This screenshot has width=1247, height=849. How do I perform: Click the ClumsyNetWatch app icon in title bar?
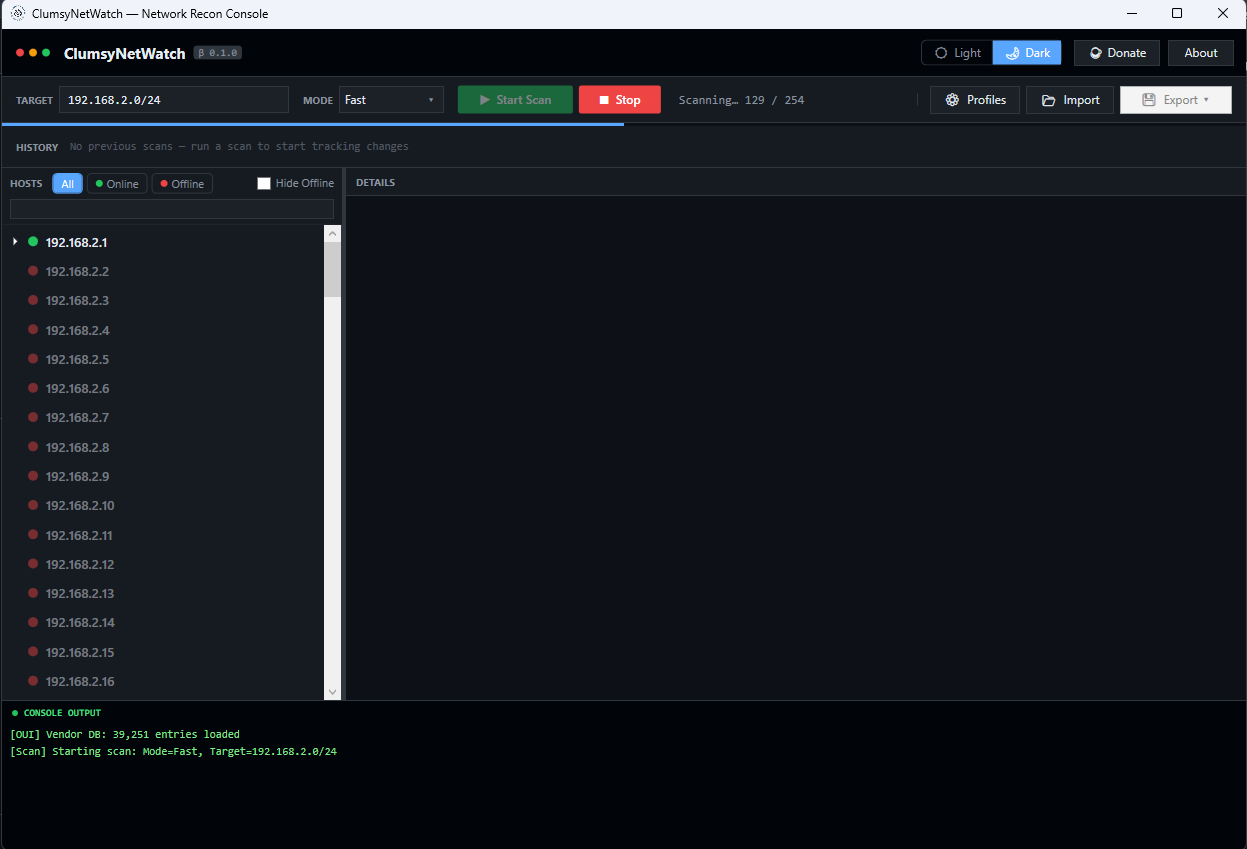[17, 14]
